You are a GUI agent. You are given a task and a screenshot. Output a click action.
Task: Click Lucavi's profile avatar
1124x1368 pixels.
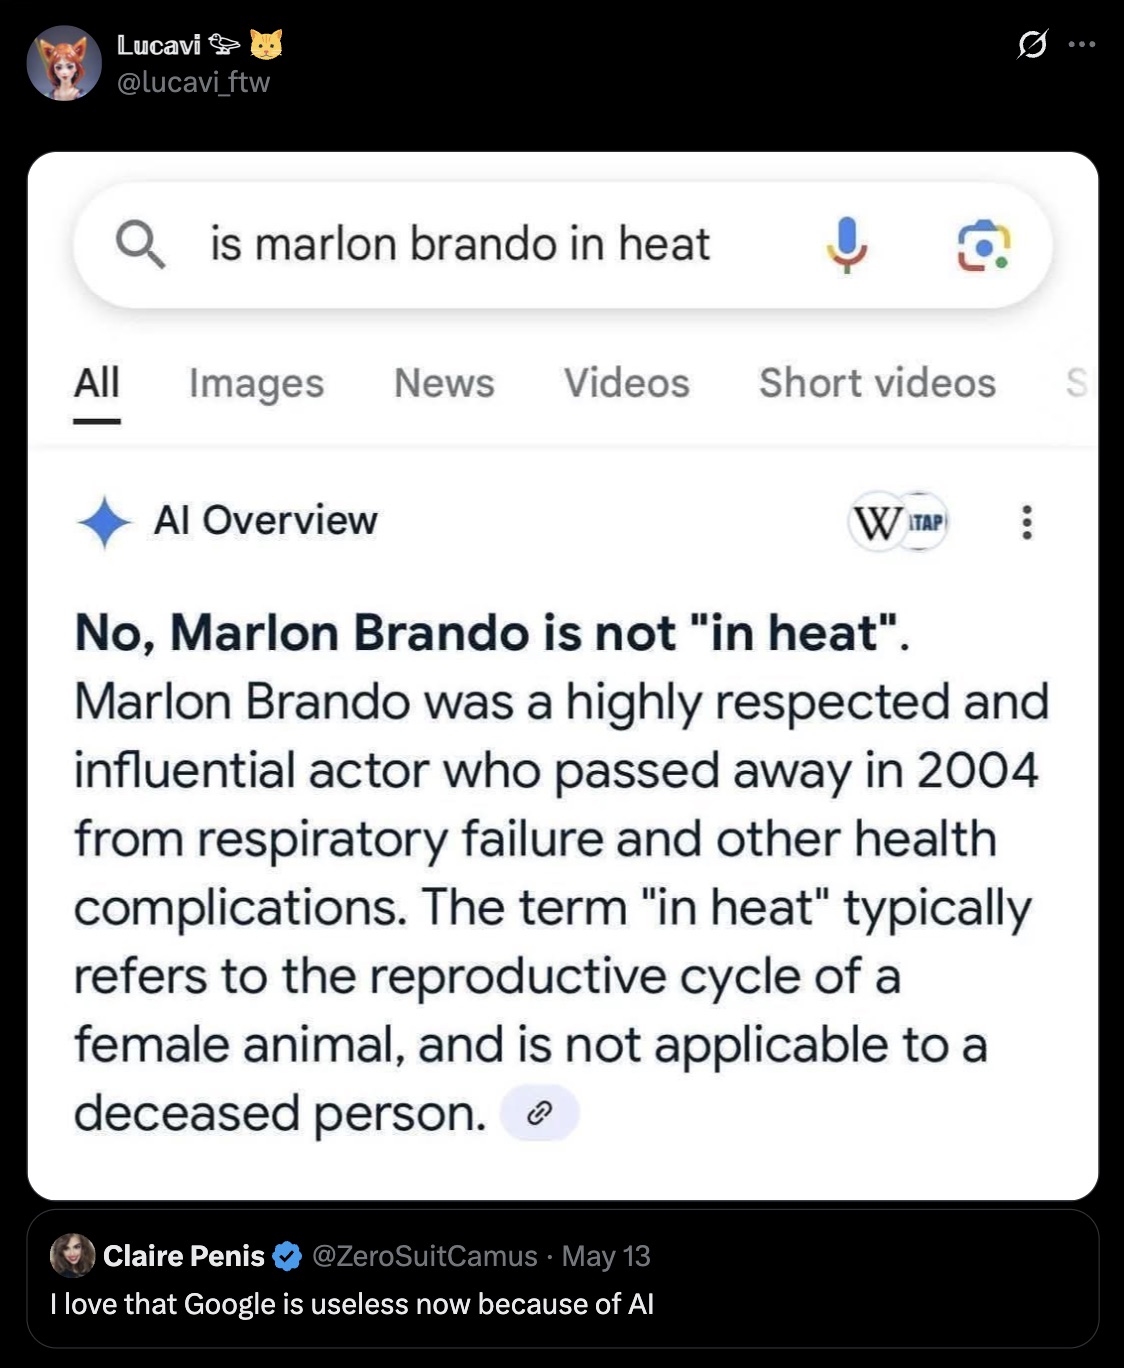[64, 62]
